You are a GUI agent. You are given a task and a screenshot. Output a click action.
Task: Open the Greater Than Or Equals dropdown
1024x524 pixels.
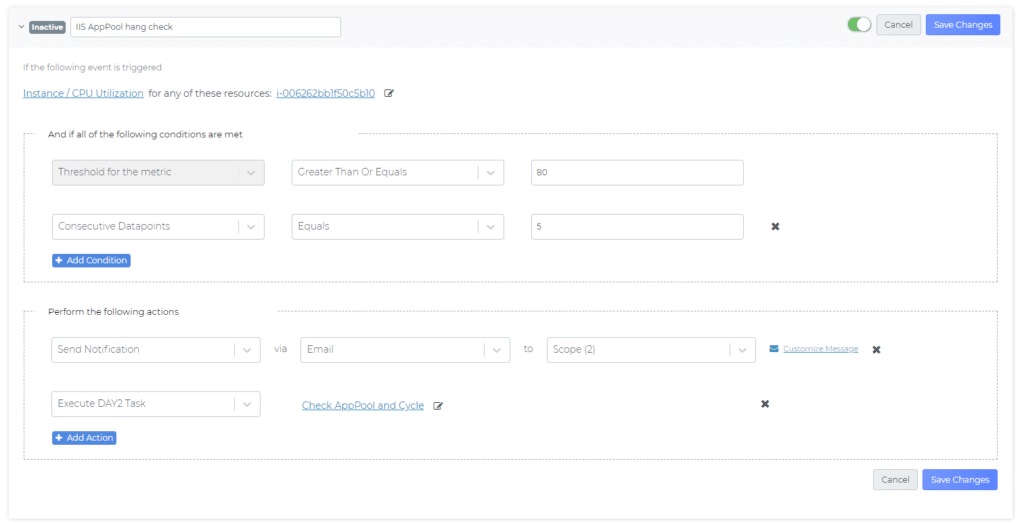397,172
